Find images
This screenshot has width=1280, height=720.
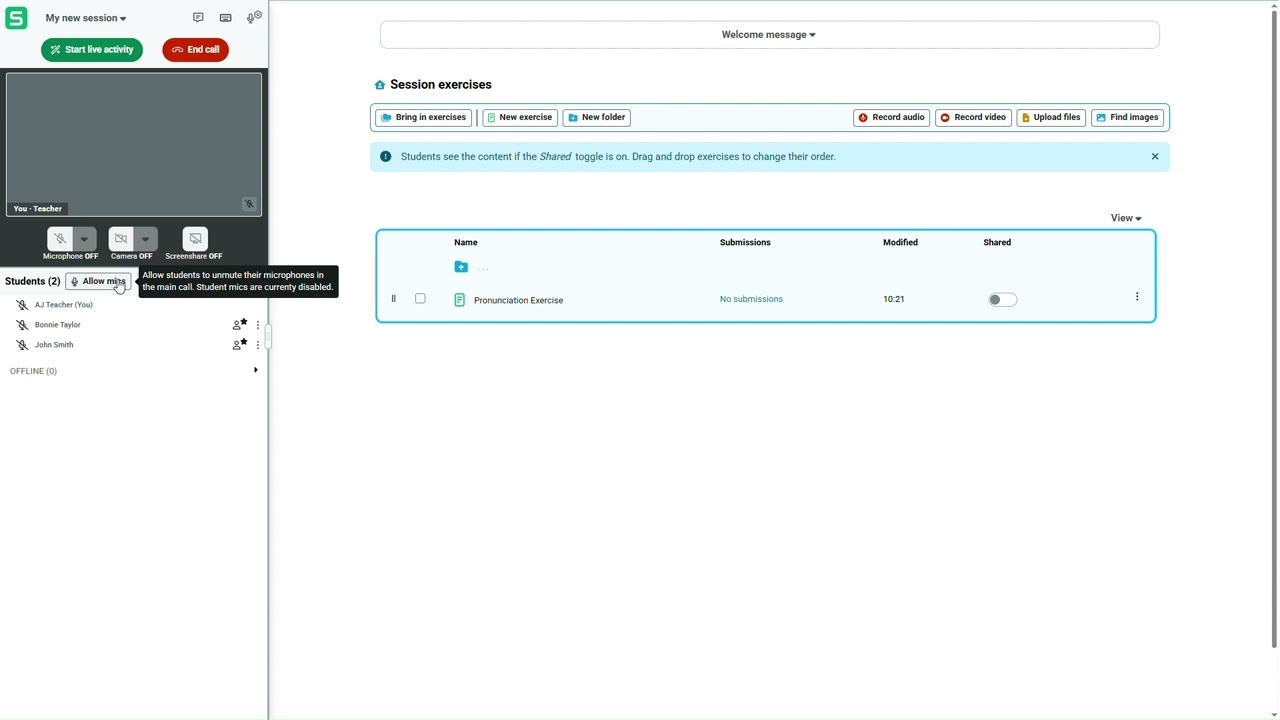click(1128, 118)
